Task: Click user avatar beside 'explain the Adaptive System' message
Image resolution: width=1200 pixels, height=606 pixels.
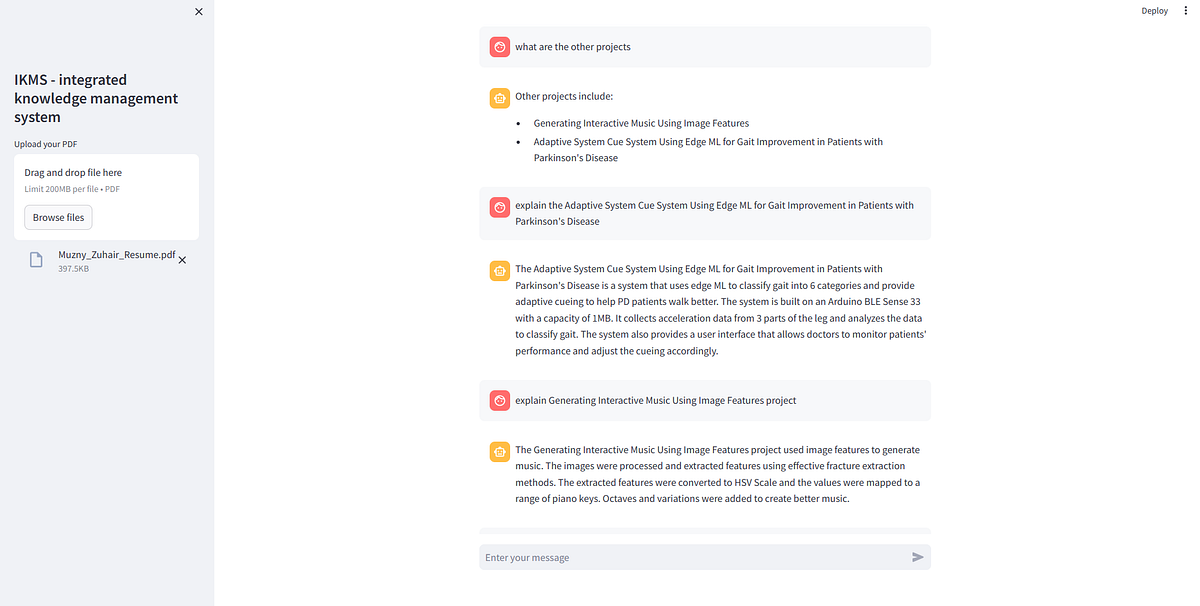Action: tap(500, 207)
